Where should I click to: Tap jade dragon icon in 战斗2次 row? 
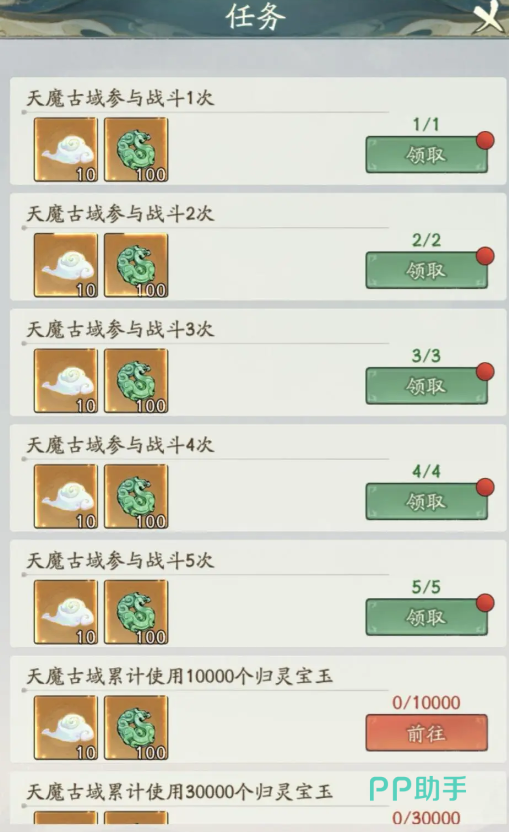[x=136, y=265]
